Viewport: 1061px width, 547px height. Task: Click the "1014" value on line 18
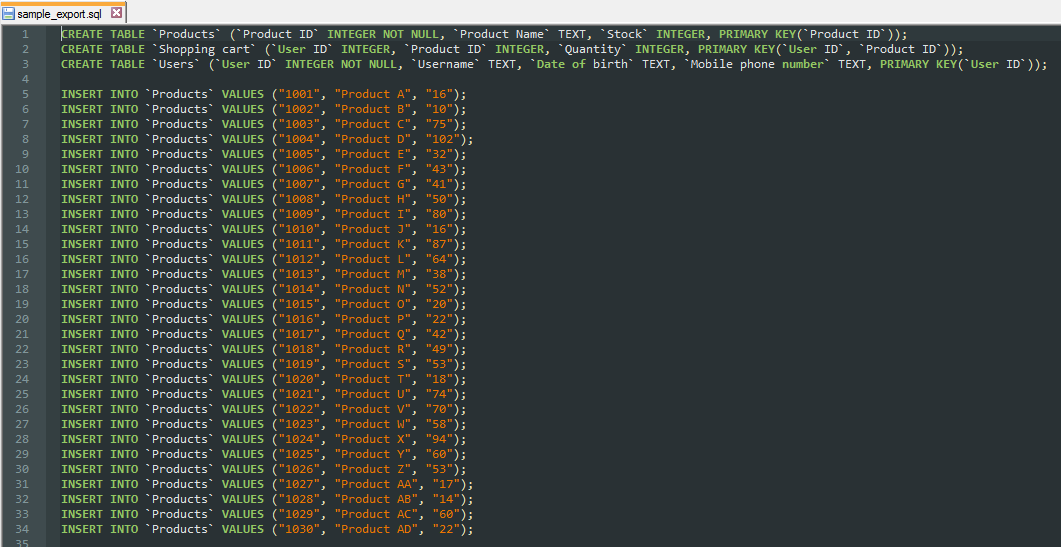click(300, 289)
